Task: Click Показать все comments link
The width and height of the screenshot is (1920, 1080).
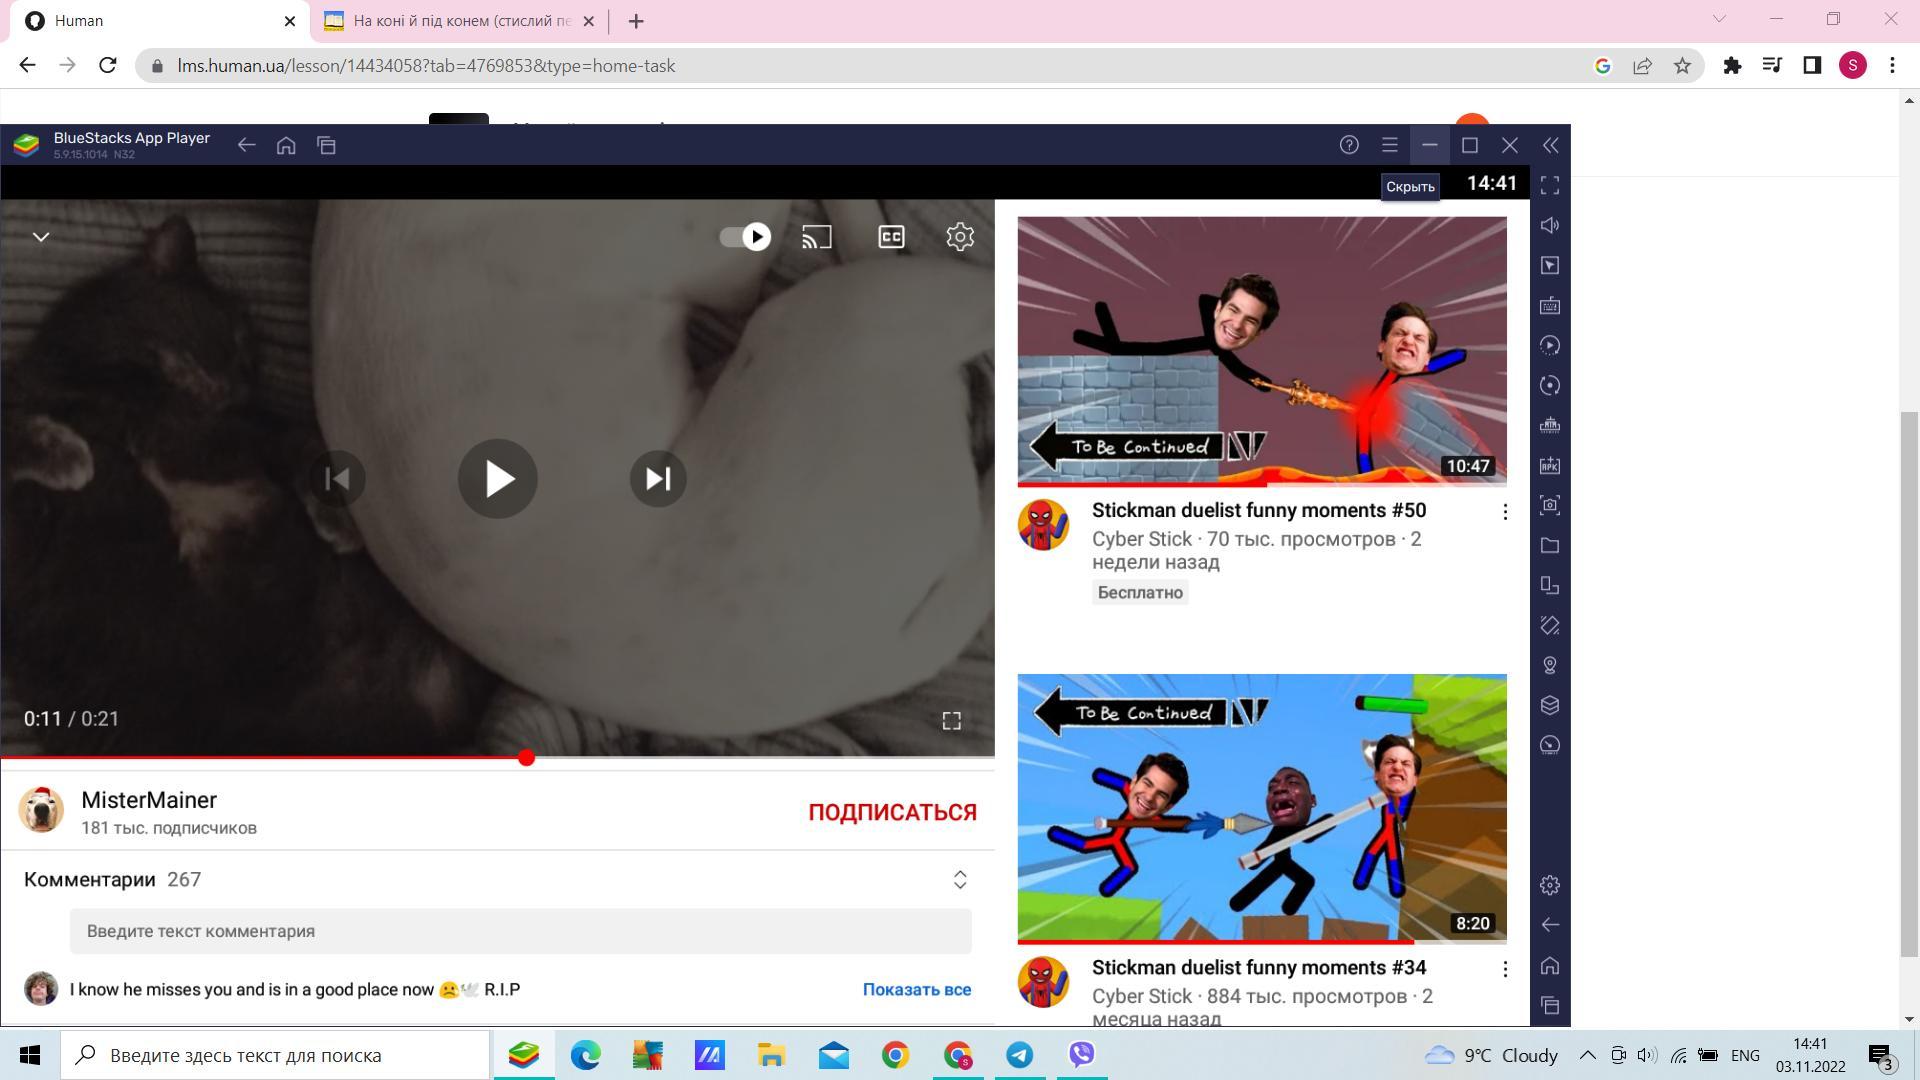Action: [x=916, y=990]
